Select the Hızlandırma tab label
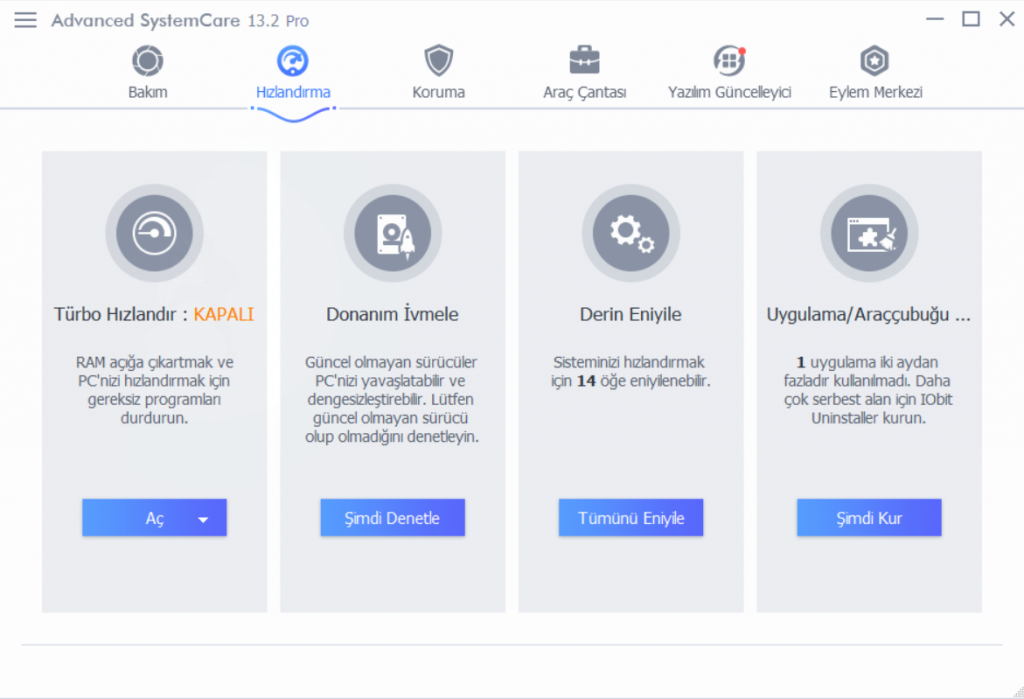Viewport: 1024px width, 699px height. click(x=293, y=92)
